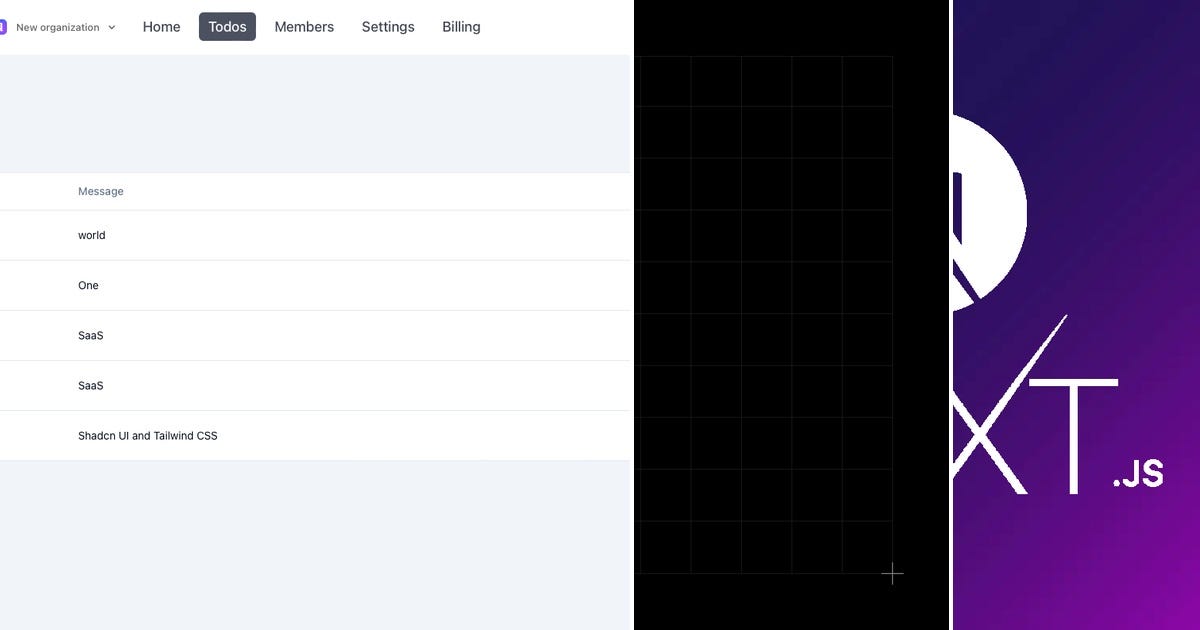This screenshot has width=1200, height=630.
Task: Go to the Billing tab
Action: pyautogui.click(x=461, y=27)
